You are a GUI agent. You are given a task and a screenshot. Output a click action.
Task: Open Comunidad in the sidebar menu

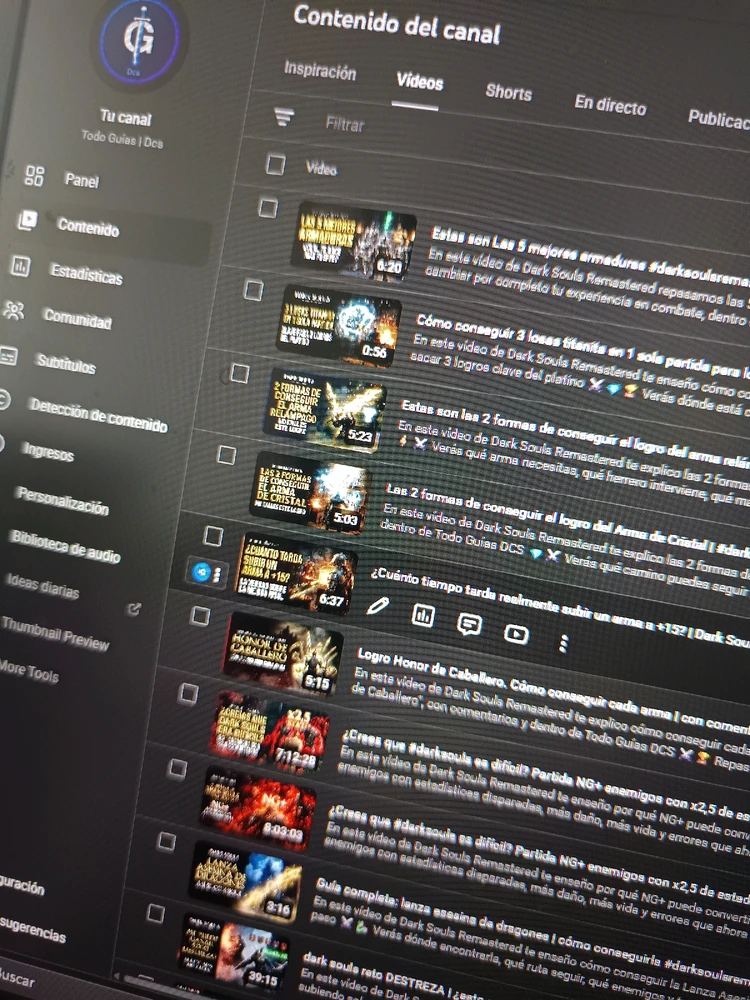78,319
